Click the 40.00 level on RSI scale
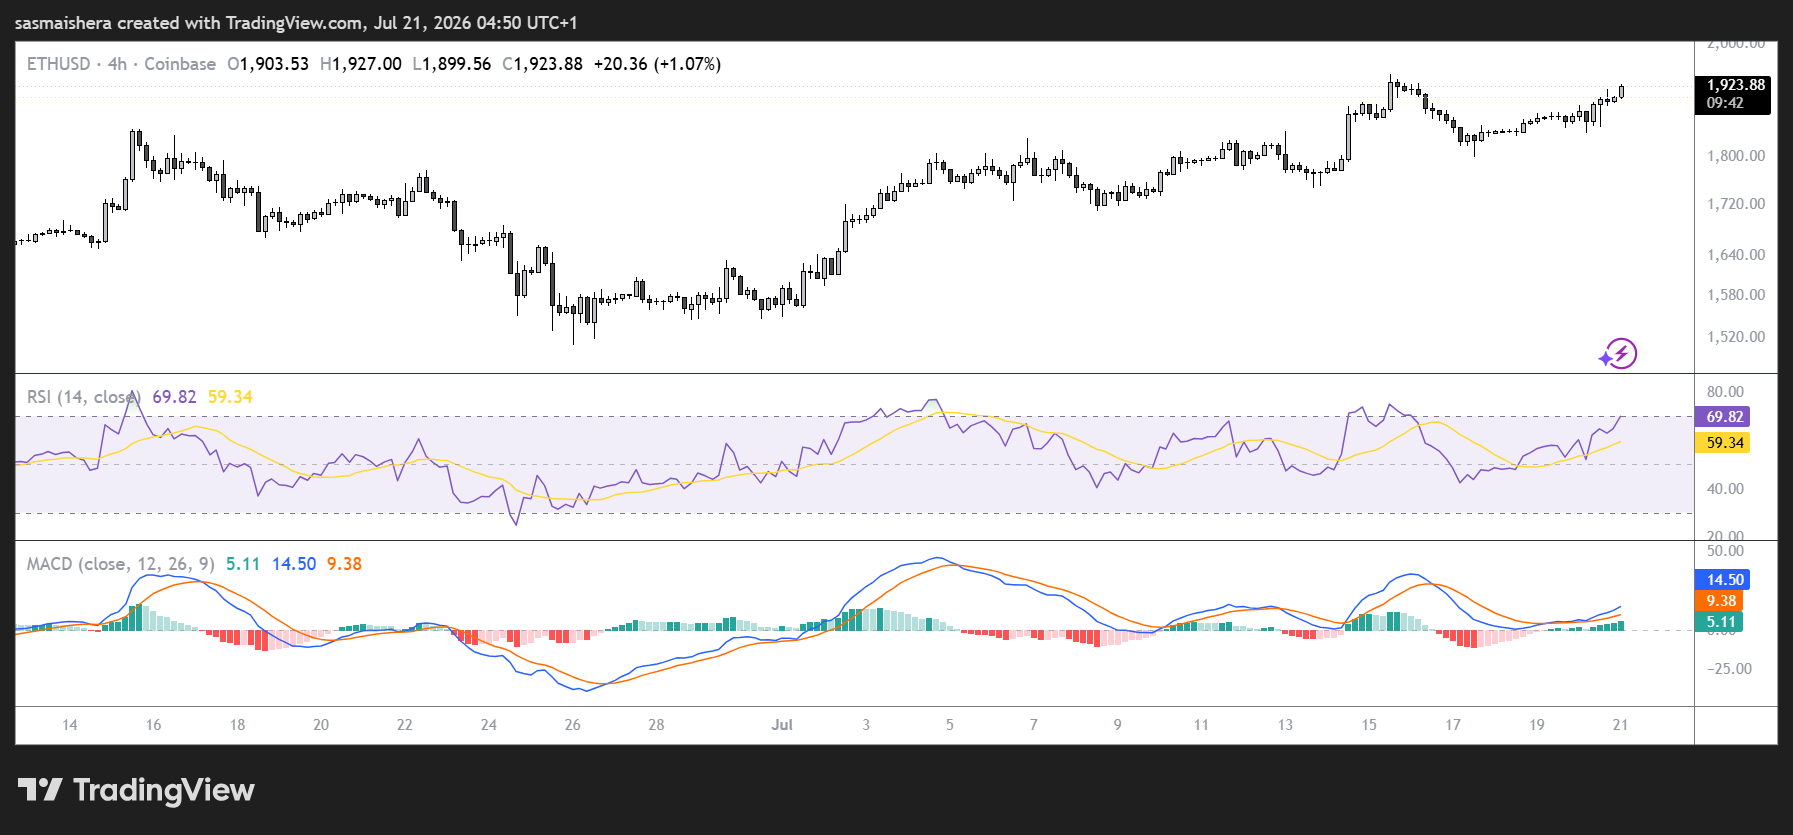The width and height of the screenshot is (1793, 835). coord(1725,489)
